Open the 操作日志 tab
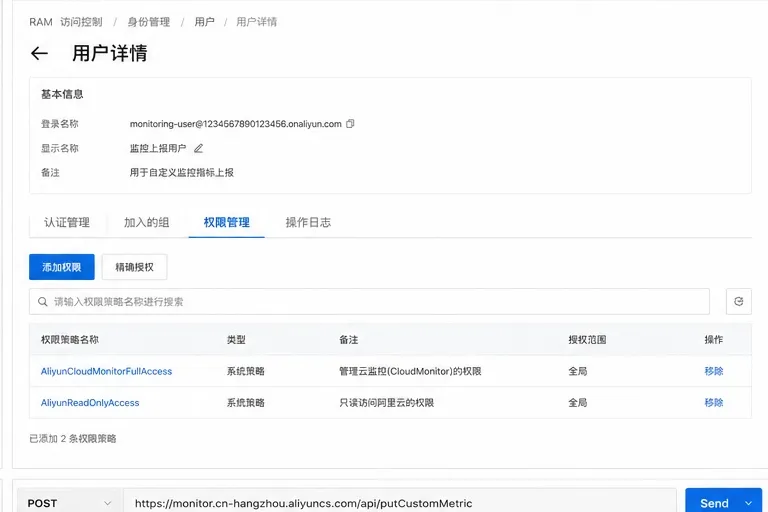Image resolution: width=768 pixels, height=512 pixels. (x=308, y=222)
